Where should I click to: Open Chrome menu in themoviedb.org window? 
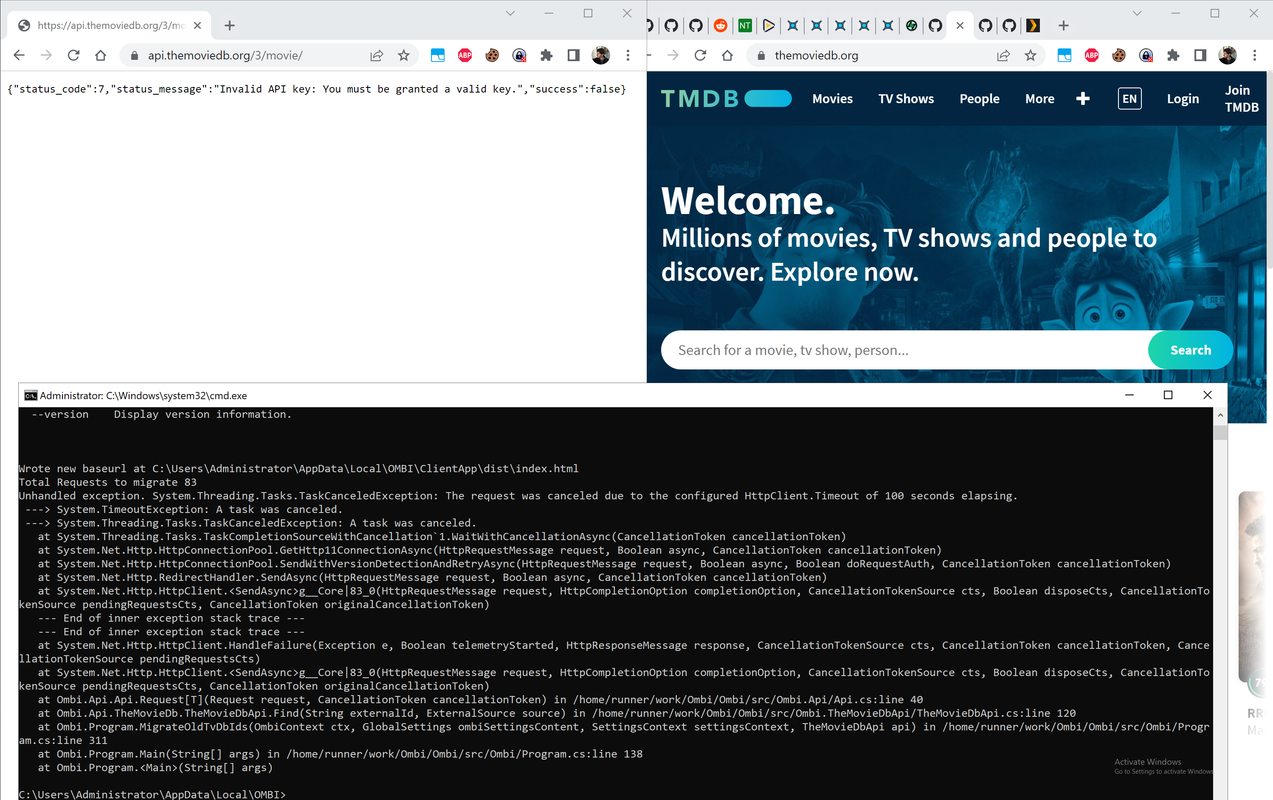pos(1254,56)
